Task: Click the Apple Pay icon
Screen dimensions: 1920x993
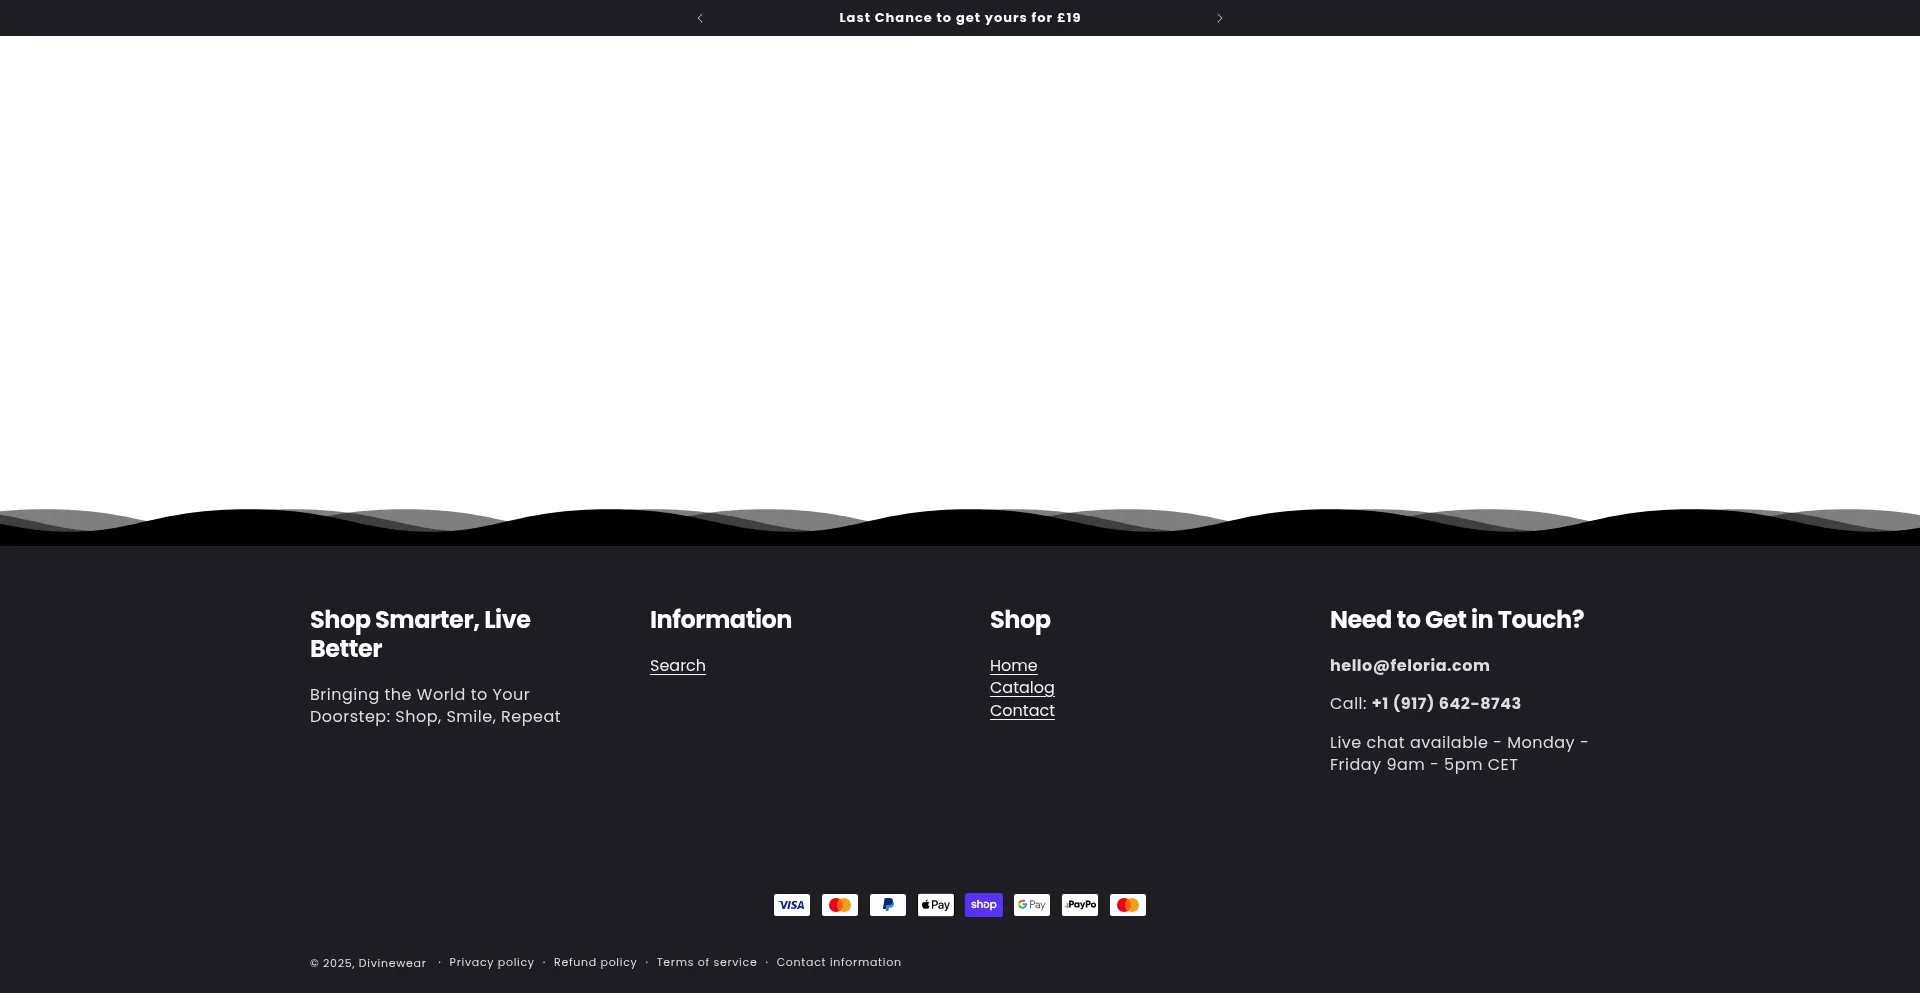Action: (x=935, y=905)
